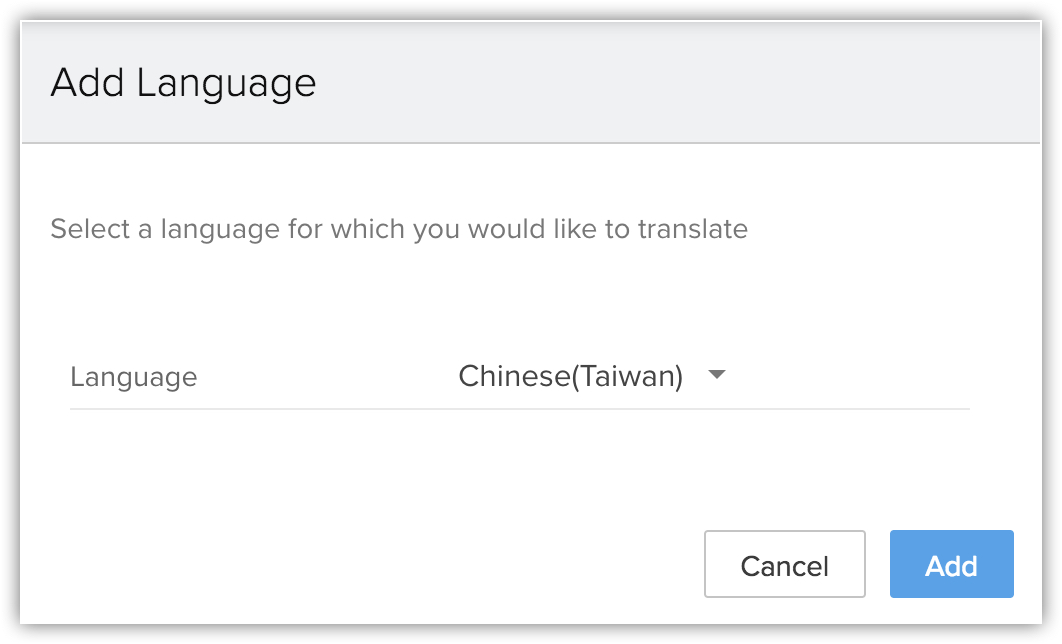Click the instruction text about translating
Image resolution: width=1062 pixels, height=644 pixels.
click(399, 229)
